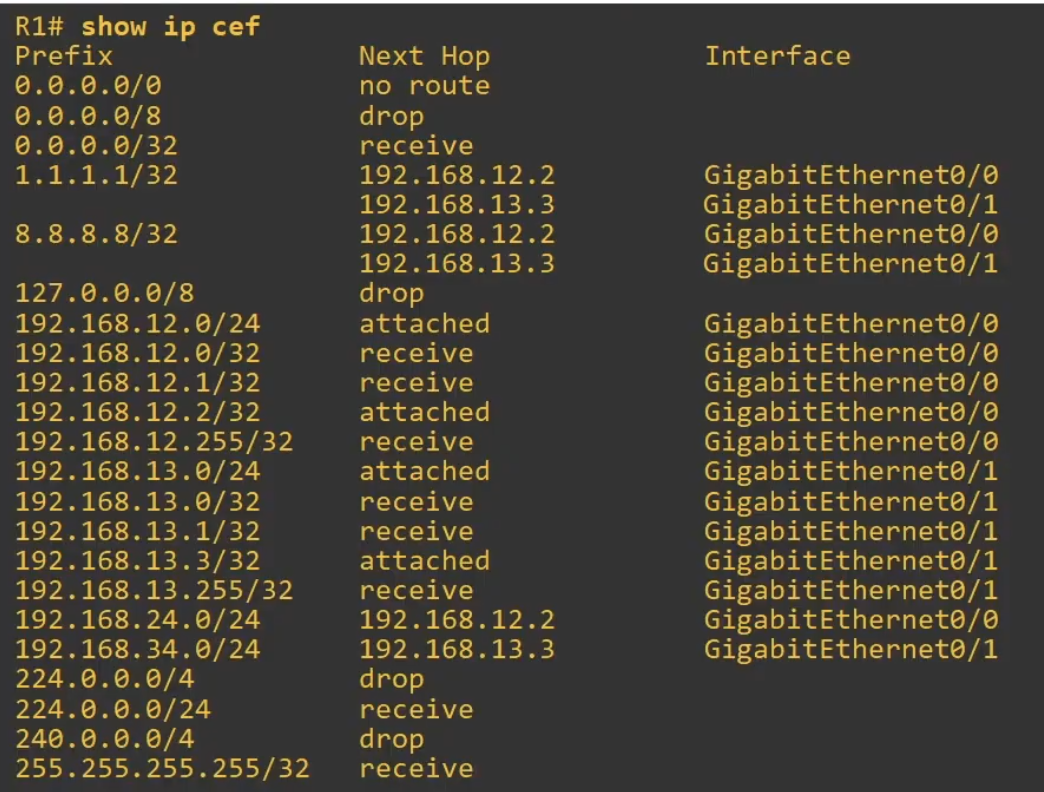
Task: Click the 192.168.12.0/24 prefix entry
Action: [137, 323]
